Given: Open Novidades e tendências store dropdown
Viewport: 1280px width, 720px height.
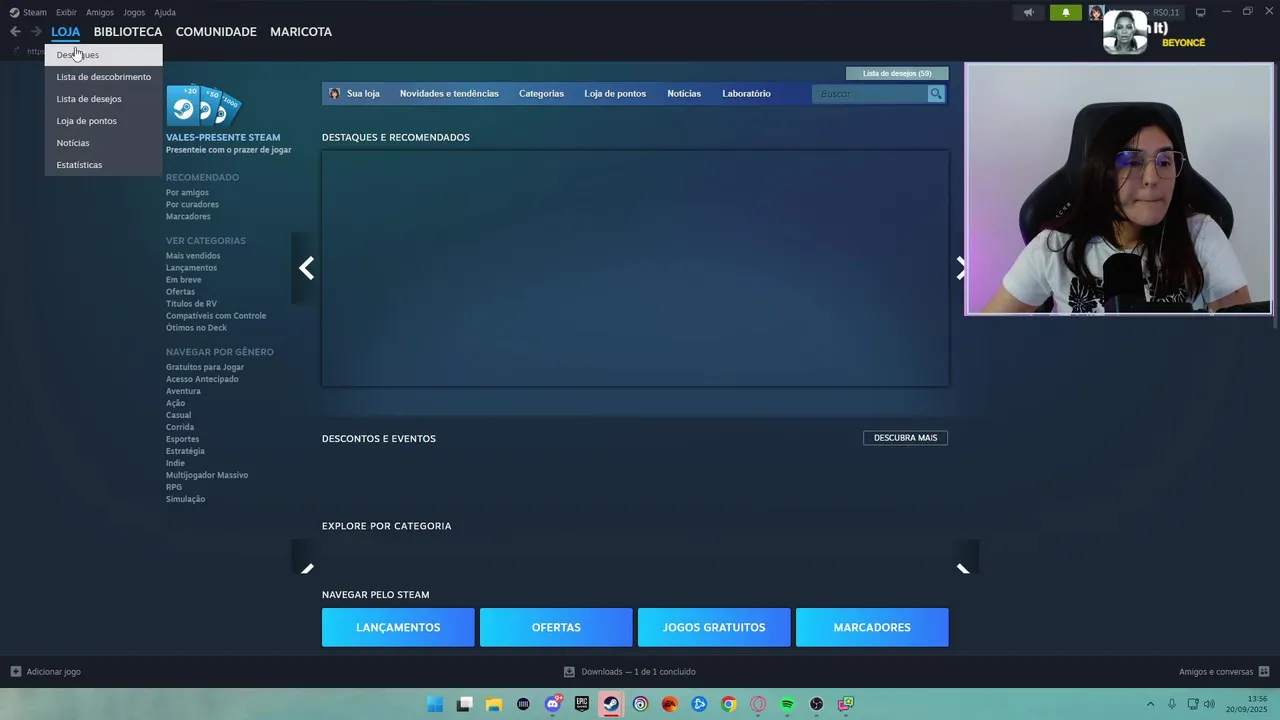Looking at the screenshot, I should point(449,94).
